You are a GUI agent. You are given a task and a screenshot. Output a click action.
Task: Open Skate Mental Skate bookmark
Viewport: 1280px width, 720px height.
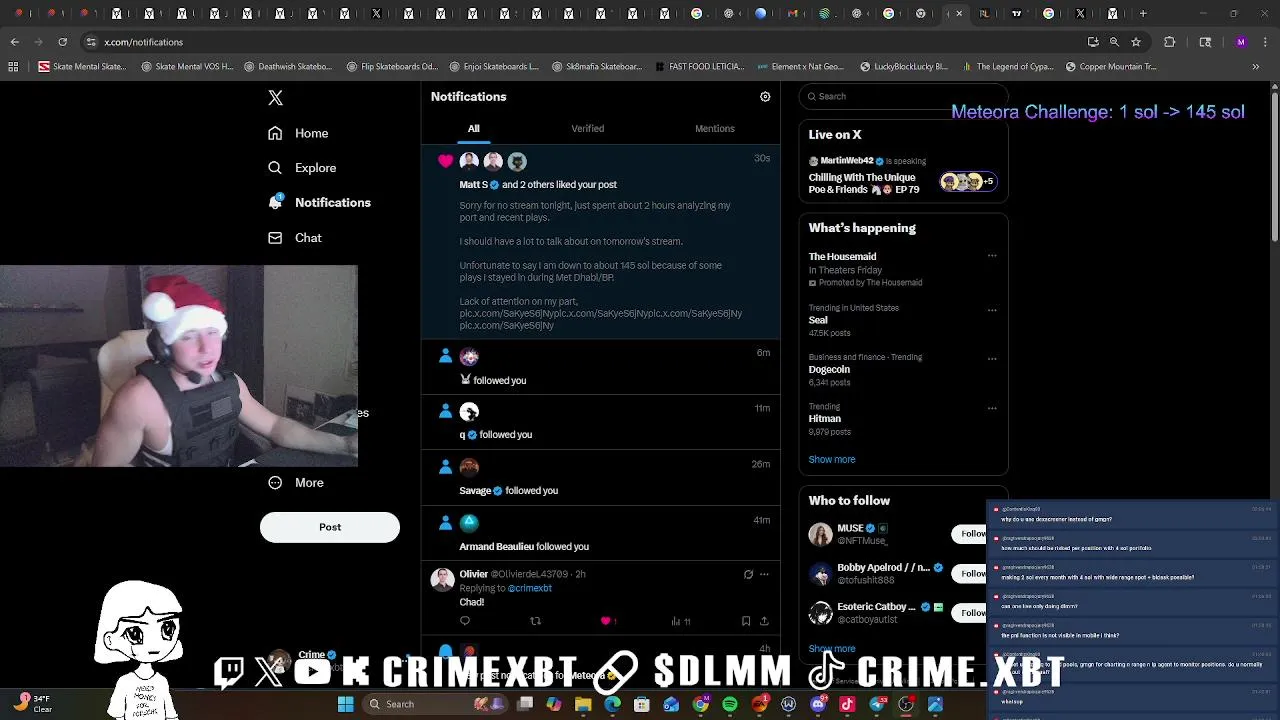tap(82, 67)
